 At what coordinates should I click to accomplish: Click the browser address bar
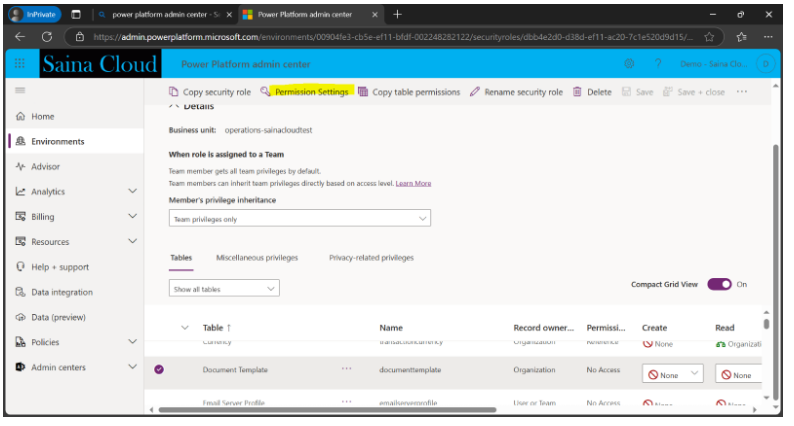pyautogui.click(x=392, y=36)
